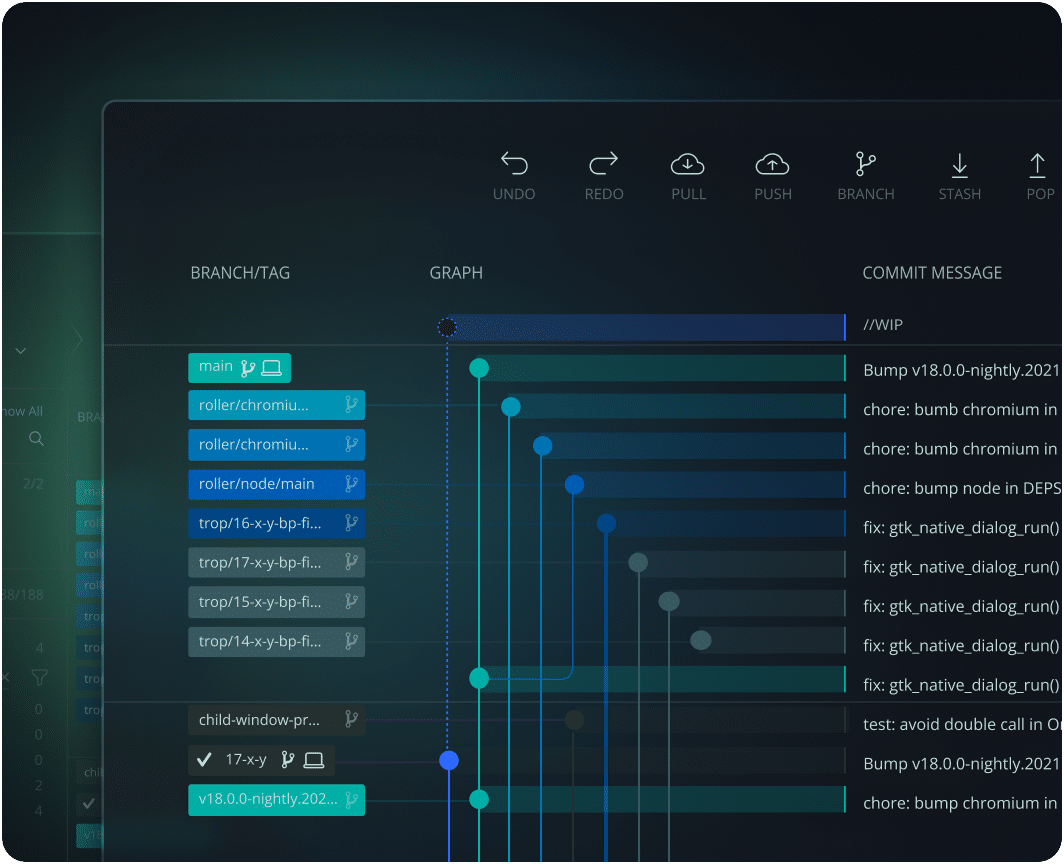Click the COMMIT MESSAGE column header
The height and width of the screenshot is (864, 1064).
[x=932, y=273]
